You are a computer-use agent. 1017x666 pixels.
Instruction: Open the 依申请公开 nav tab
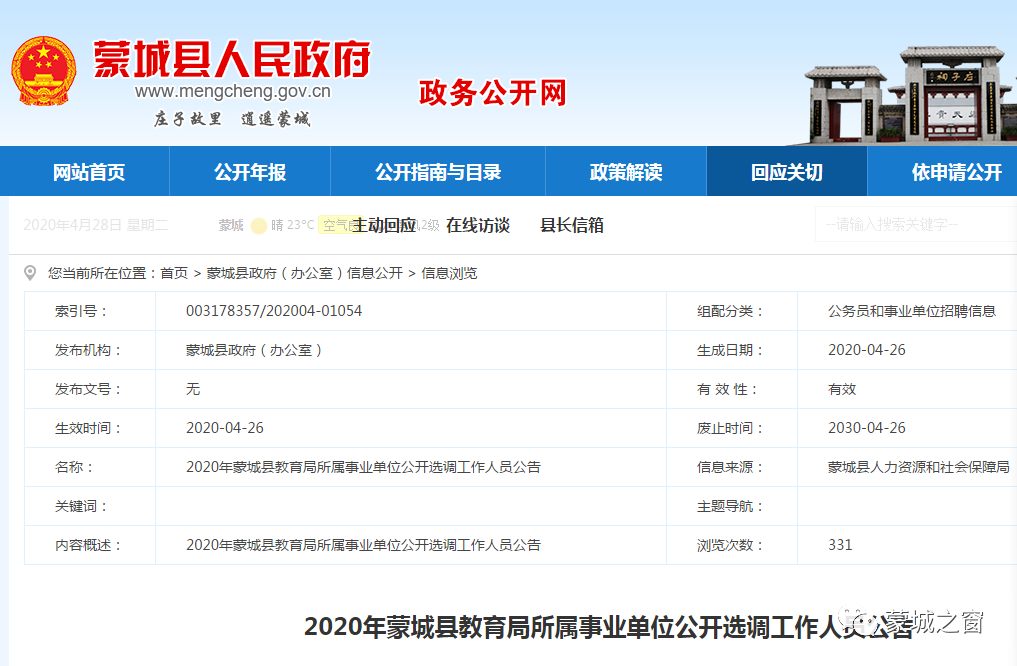click(x=955, y=172)
